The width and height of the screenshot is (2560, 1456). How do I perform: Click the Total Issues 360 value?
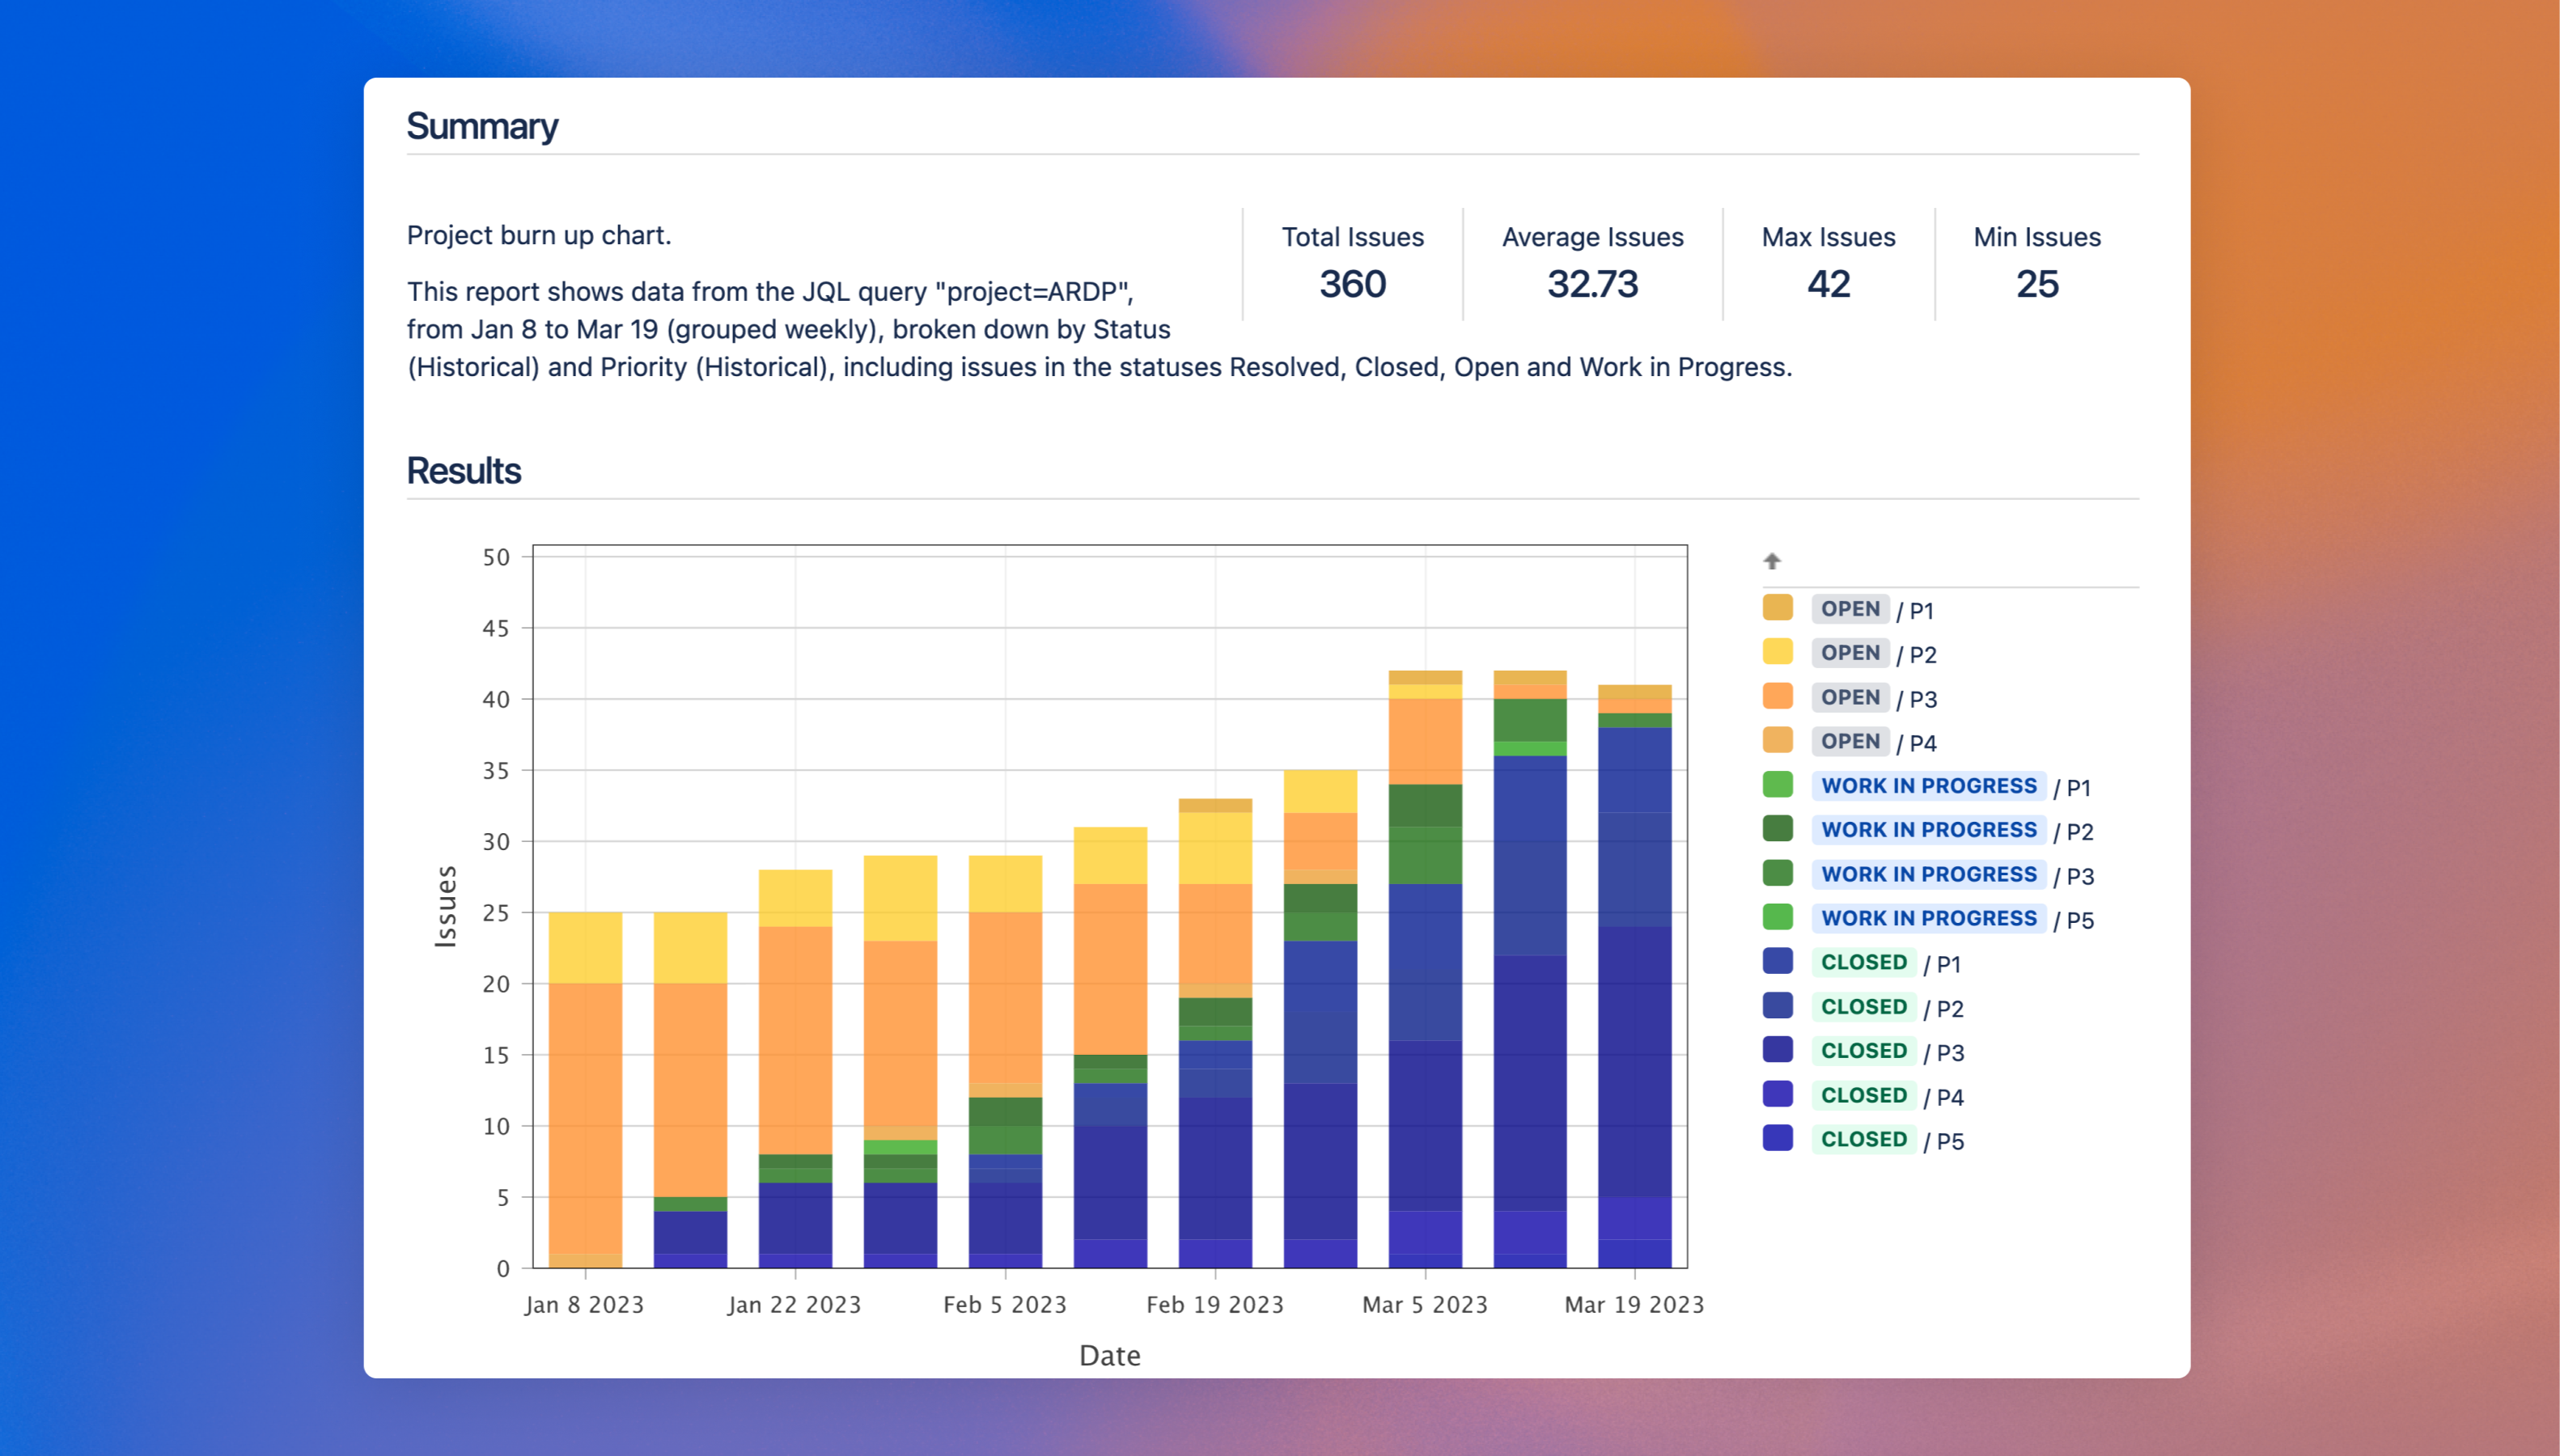point(1352,284)
